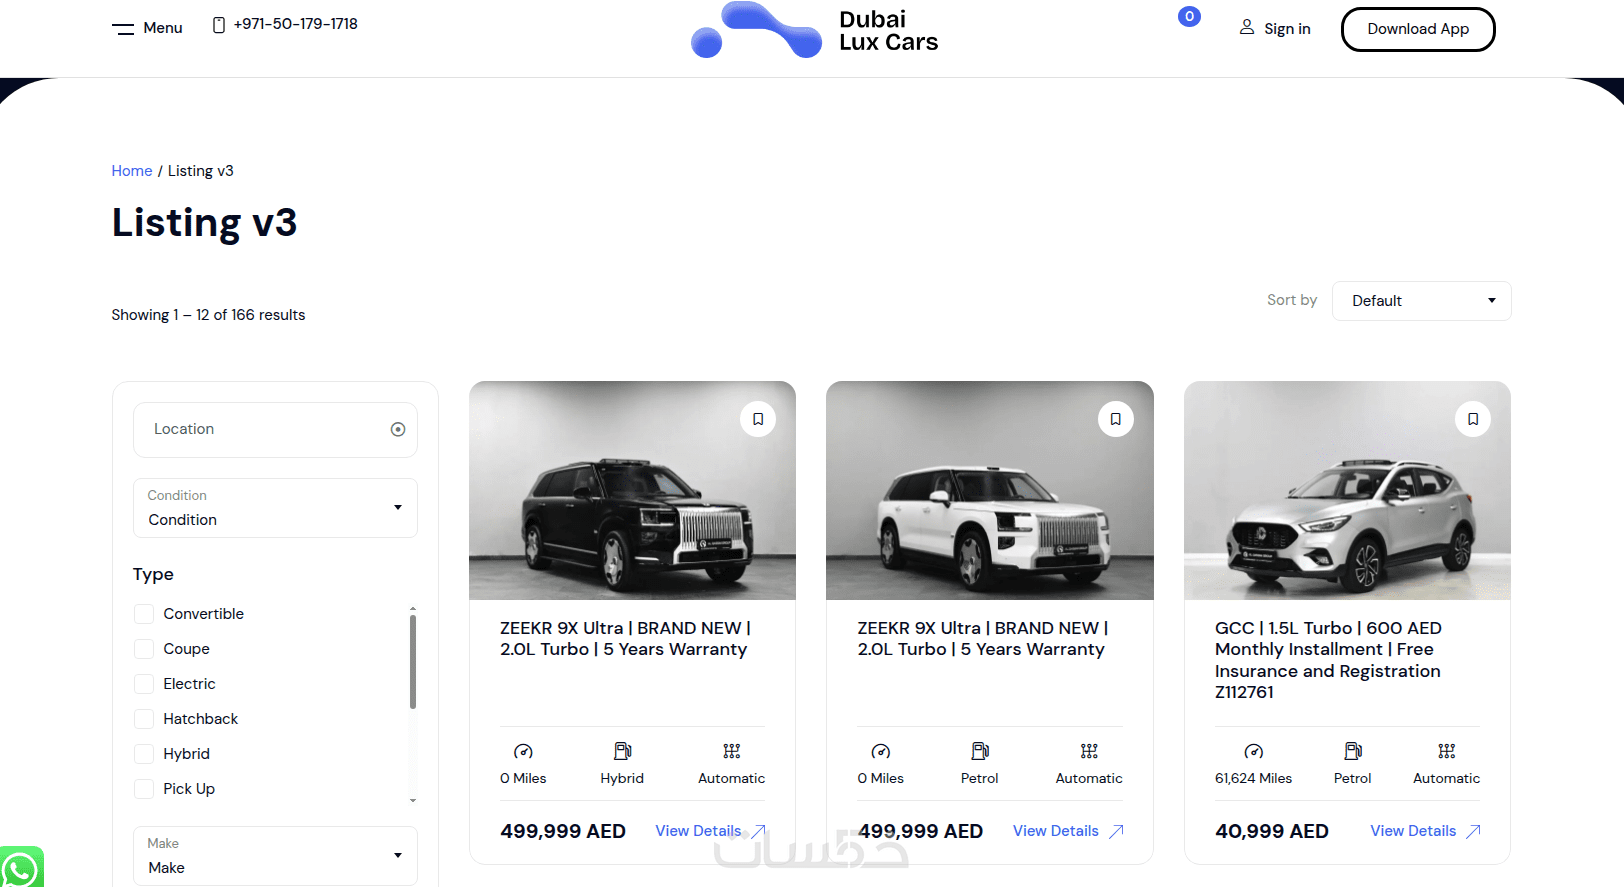This screenshot has width=1624, height=887.
Task: Click the phone number +971-50-179-1718
Action: point(295,24)
